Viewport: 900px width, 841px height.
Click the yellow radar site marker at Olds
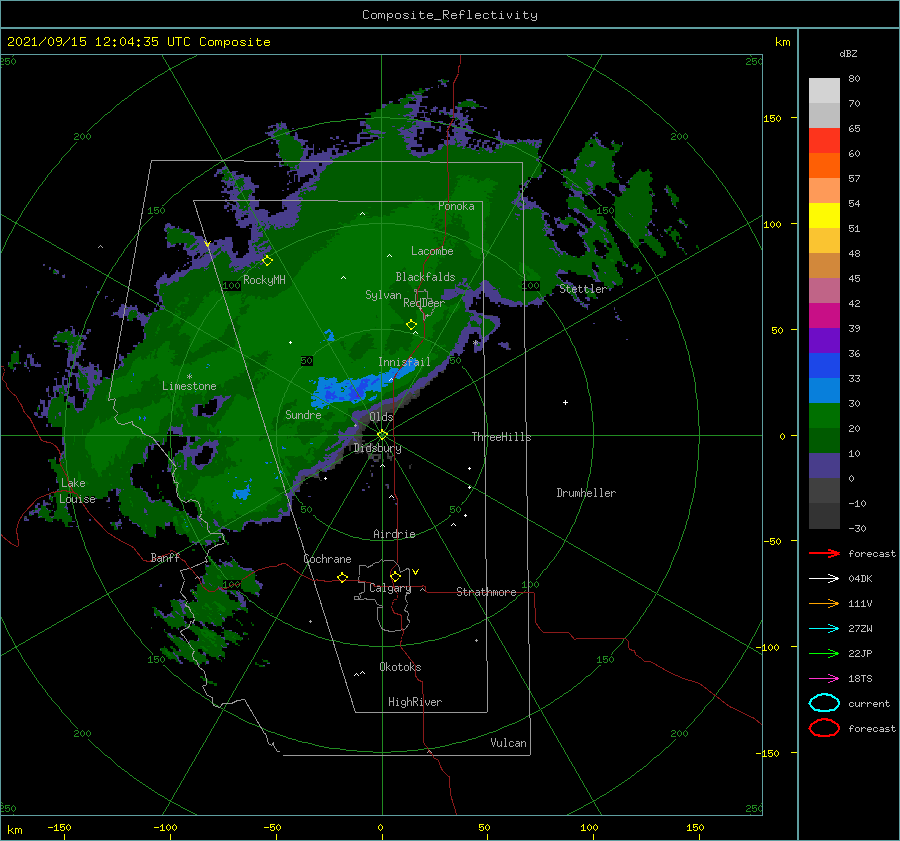(382, 435)
